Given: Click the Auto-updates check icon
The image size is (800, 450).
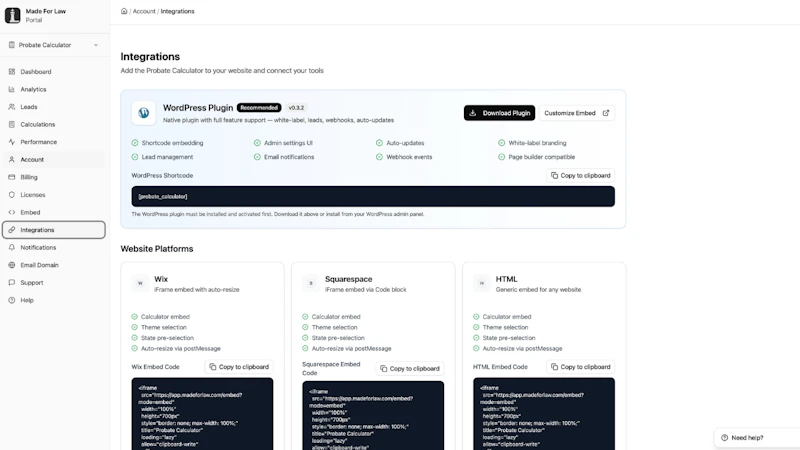Looking at the screenshot, I should tap(379, 143).
